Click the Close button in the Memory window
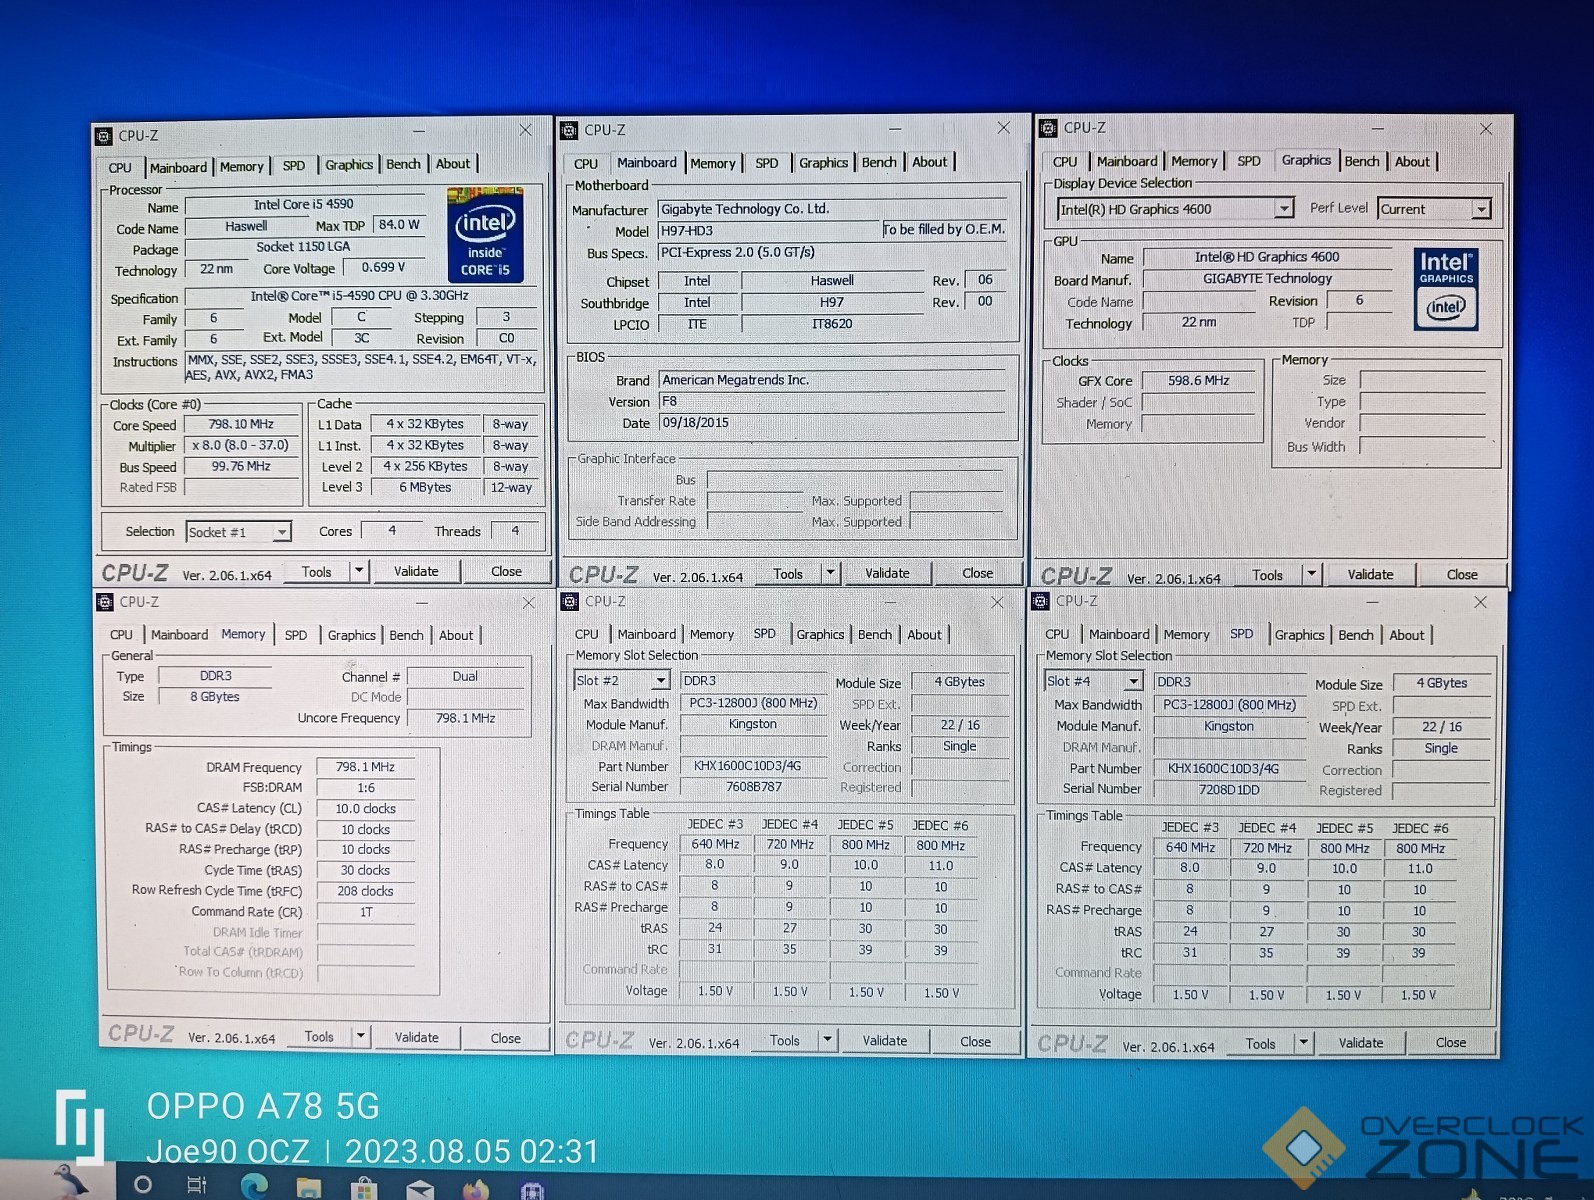Screen dimensions: 1594x1200 (x=505, y=1038)
